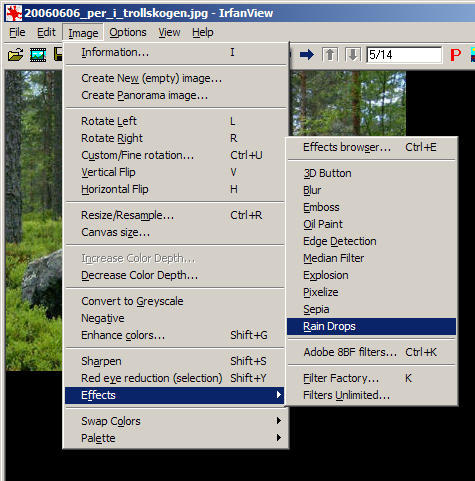
Task: Open the Options menu
Action: 128,32
